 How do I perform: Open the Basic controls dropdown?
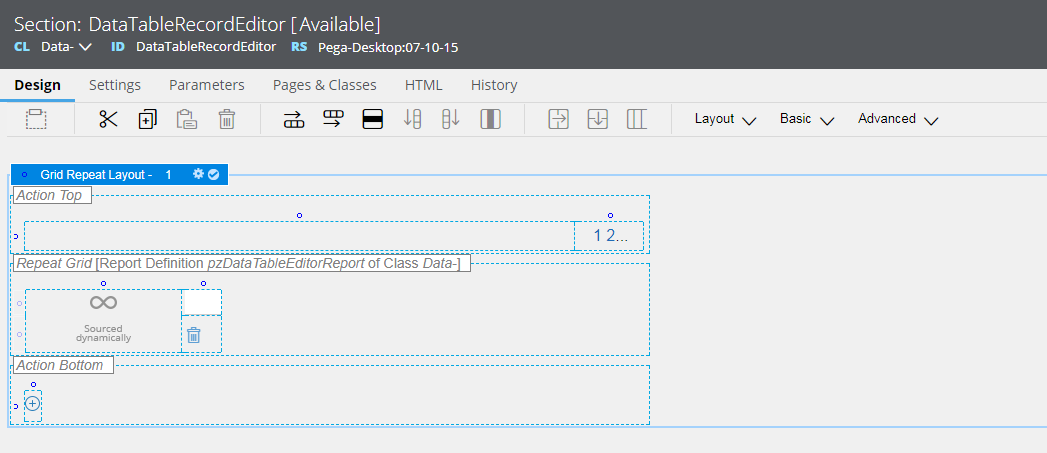pyautogui.click(x=807, y=119)
